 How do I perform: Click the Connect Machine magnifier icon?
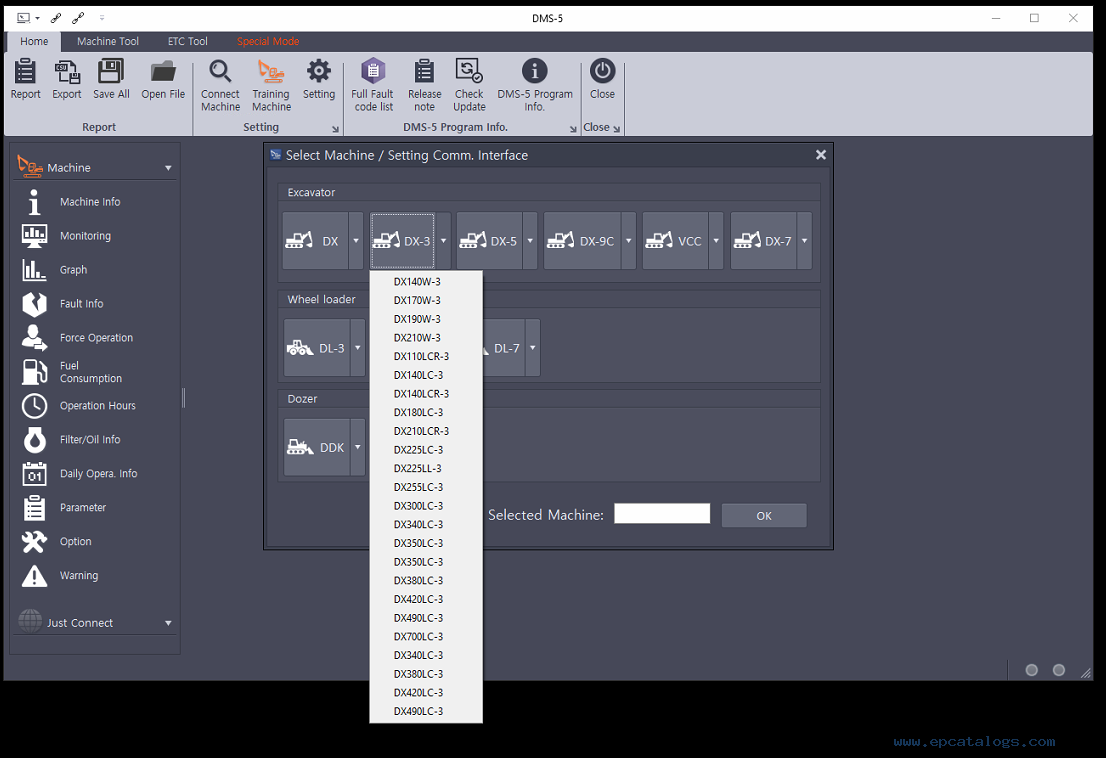click(x=220, y=71)
